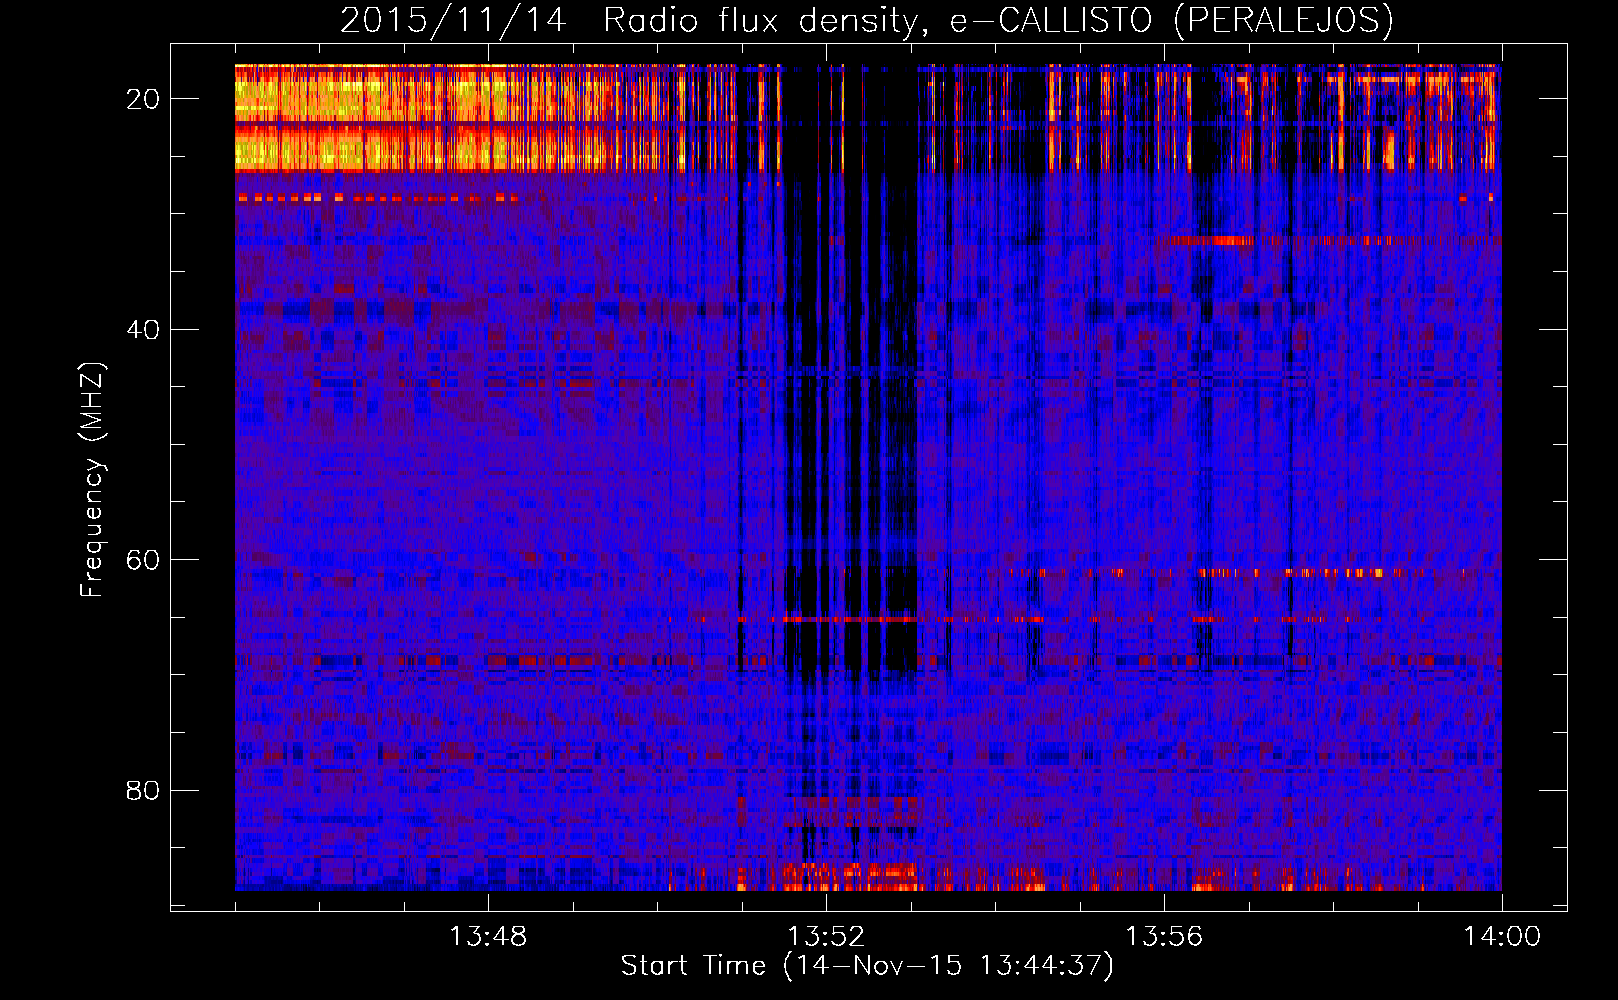The image size is (1618, 1000).
Task: Click the 80 MHz frequency tick label
Action: click(x=144, y=791)
